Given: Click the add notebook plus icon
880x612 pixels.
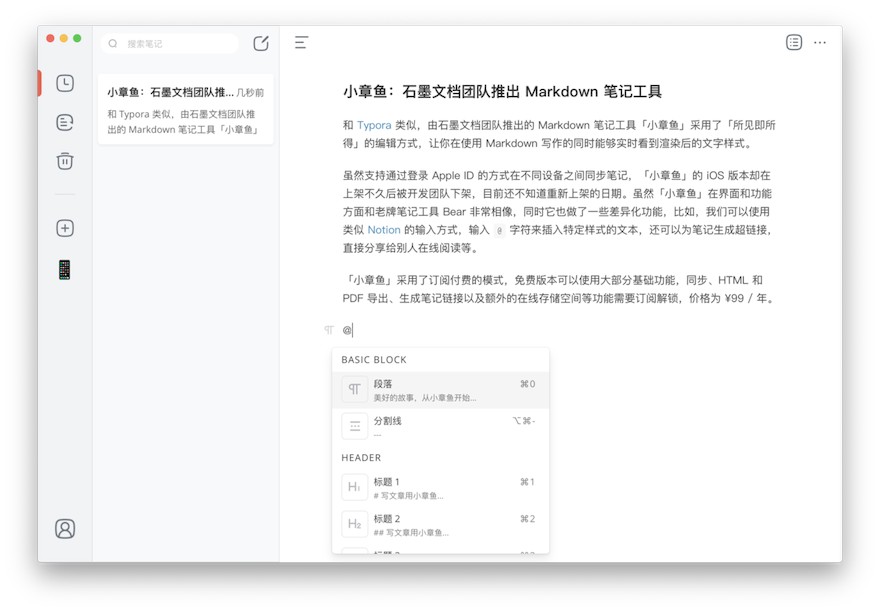Looking at the screenshot, I should 65,228.
